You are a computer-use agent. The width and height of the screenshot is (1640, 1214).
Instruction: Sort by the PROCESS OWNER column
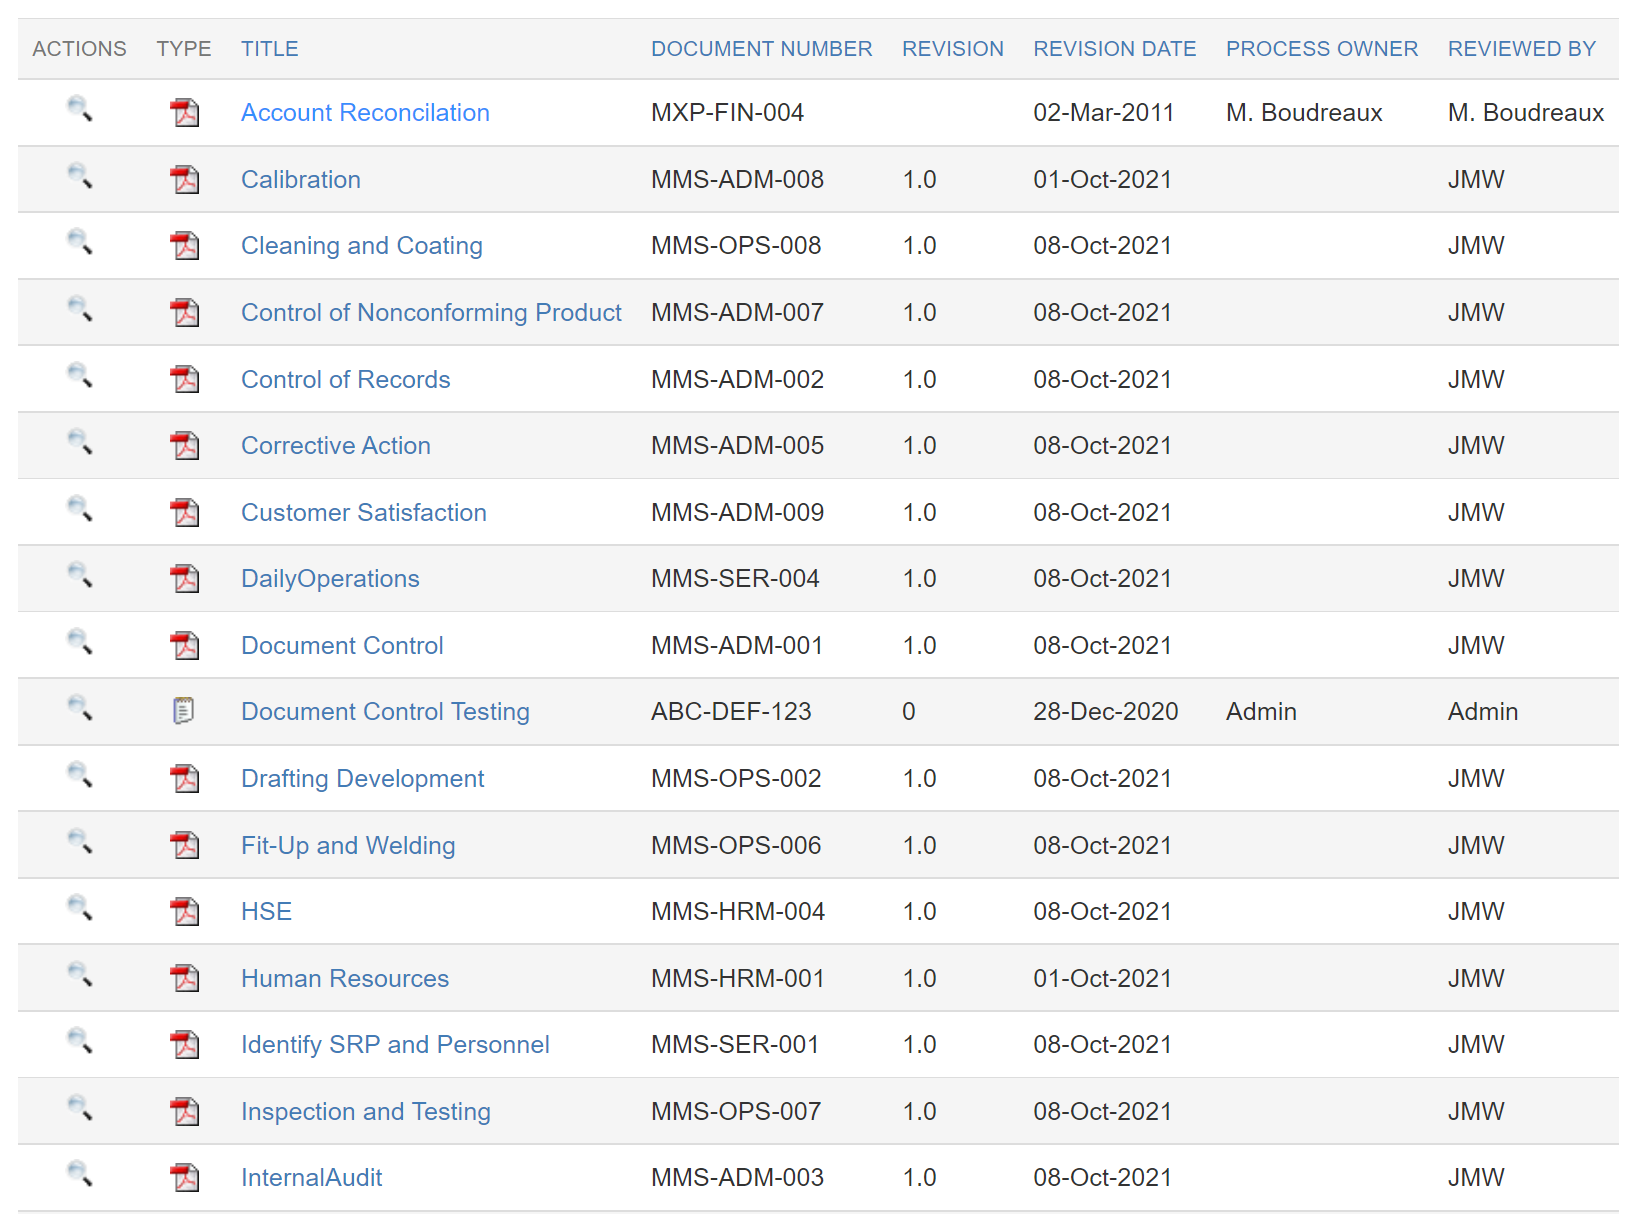[x=1322, y=48]
